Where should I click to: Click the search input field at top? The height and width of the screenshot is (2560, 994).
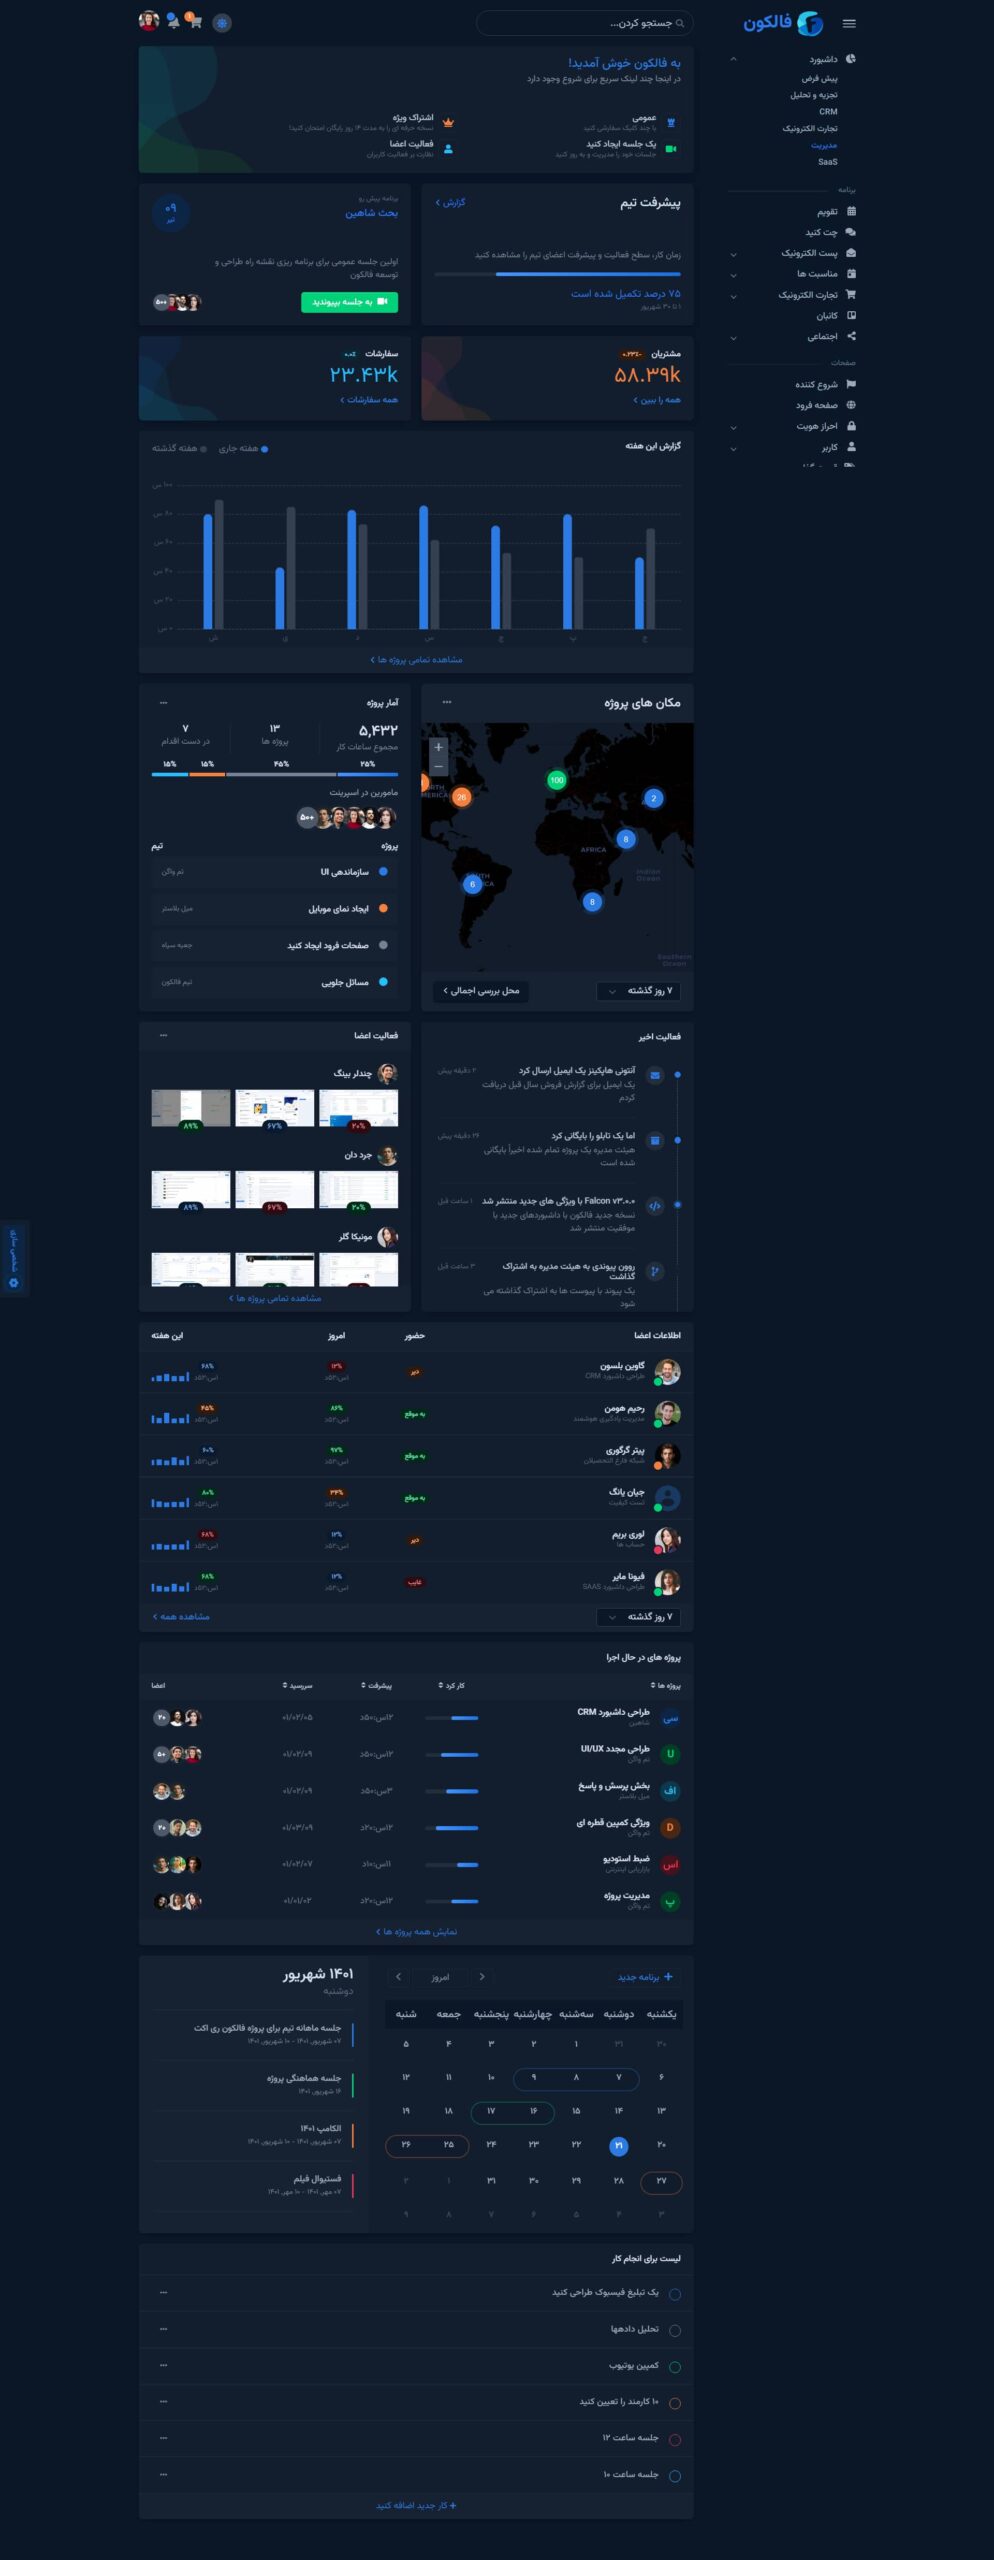pos(584,23)
